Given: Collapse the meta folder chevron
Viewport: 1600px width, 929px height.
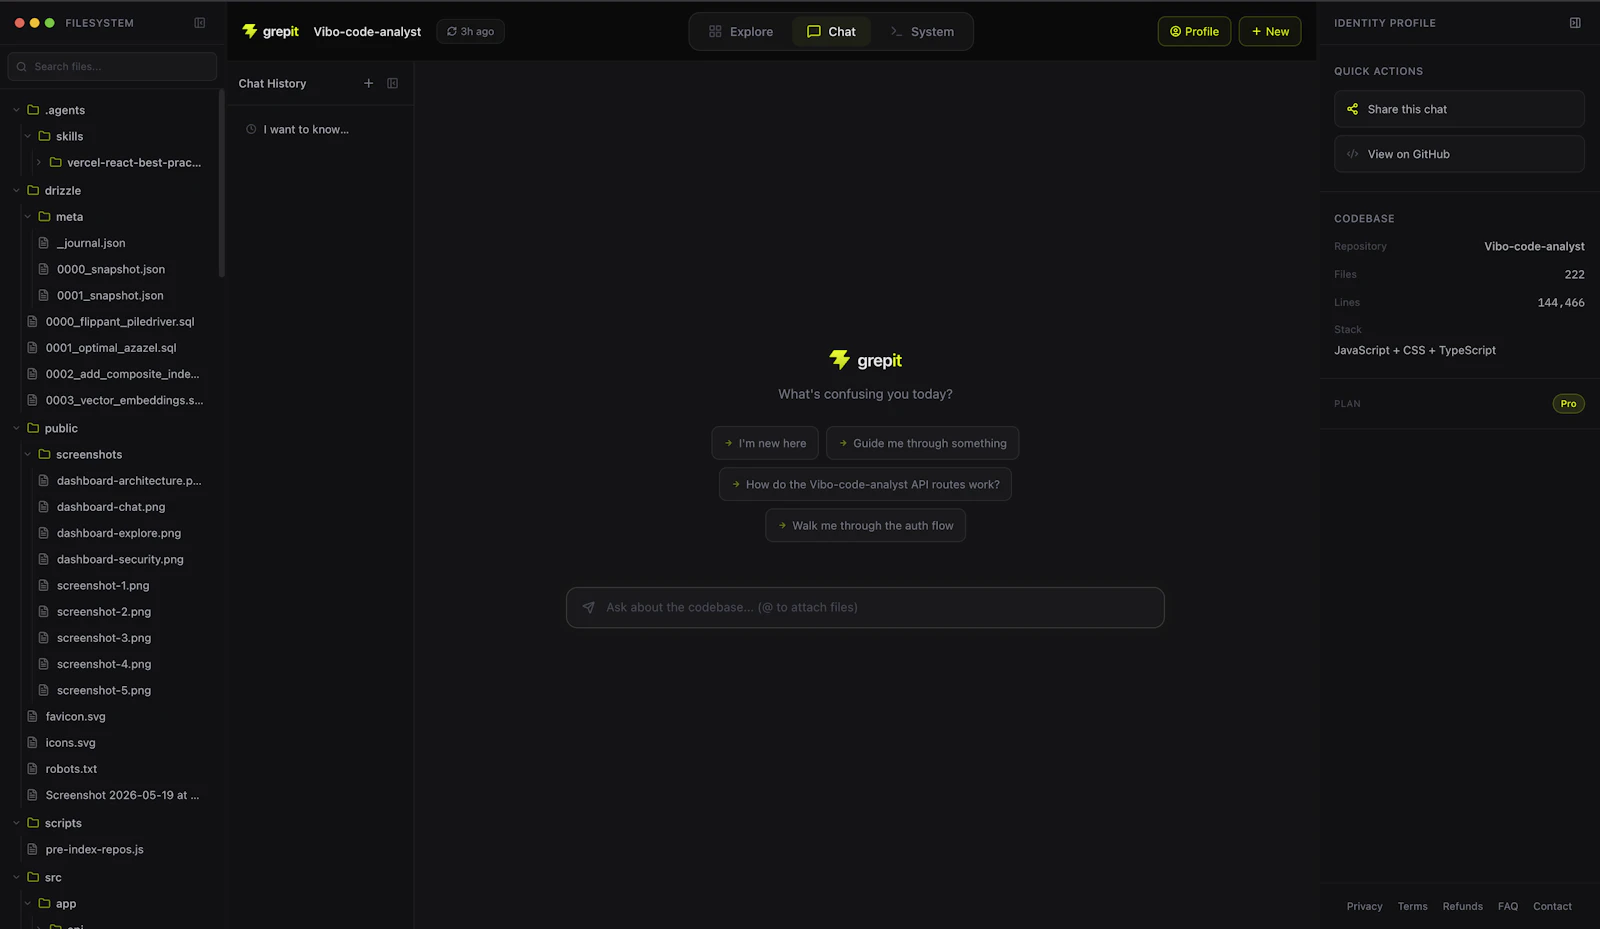Looking at the screenshot, I should tap(27, 216).
